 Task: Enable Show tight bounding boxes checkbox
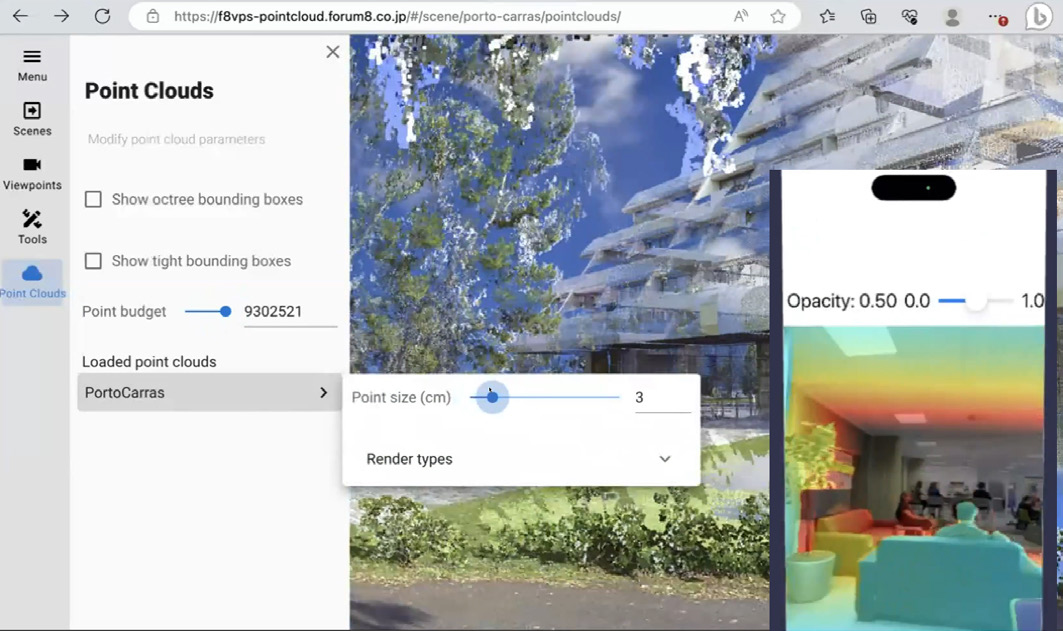93,261
